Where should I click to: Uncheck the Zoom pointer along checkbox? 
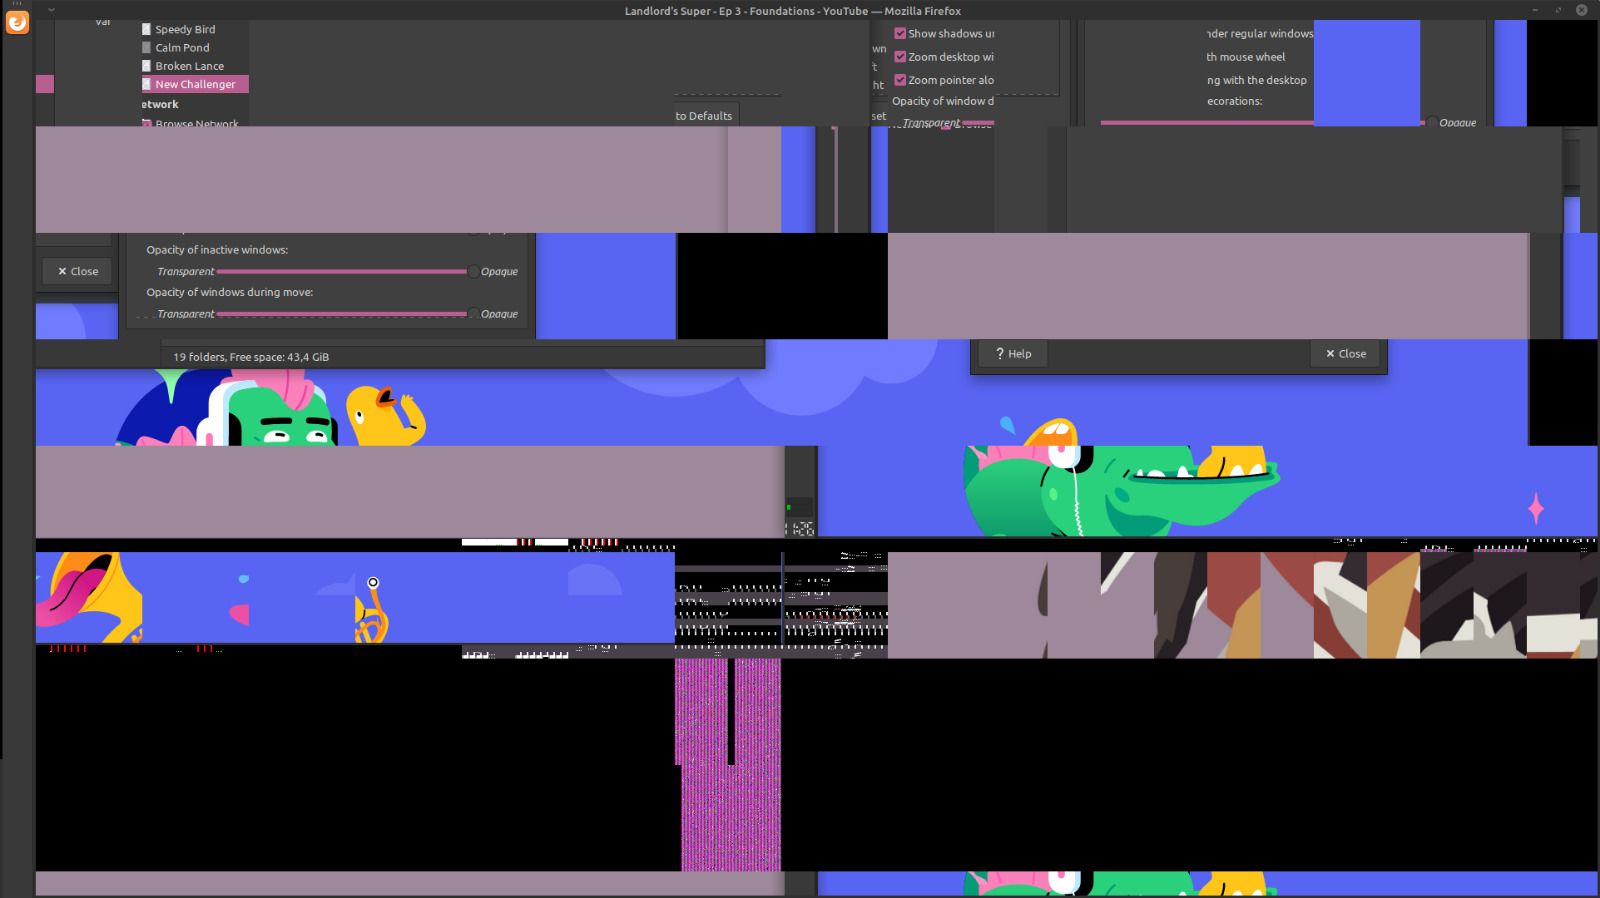pos(900,80)
